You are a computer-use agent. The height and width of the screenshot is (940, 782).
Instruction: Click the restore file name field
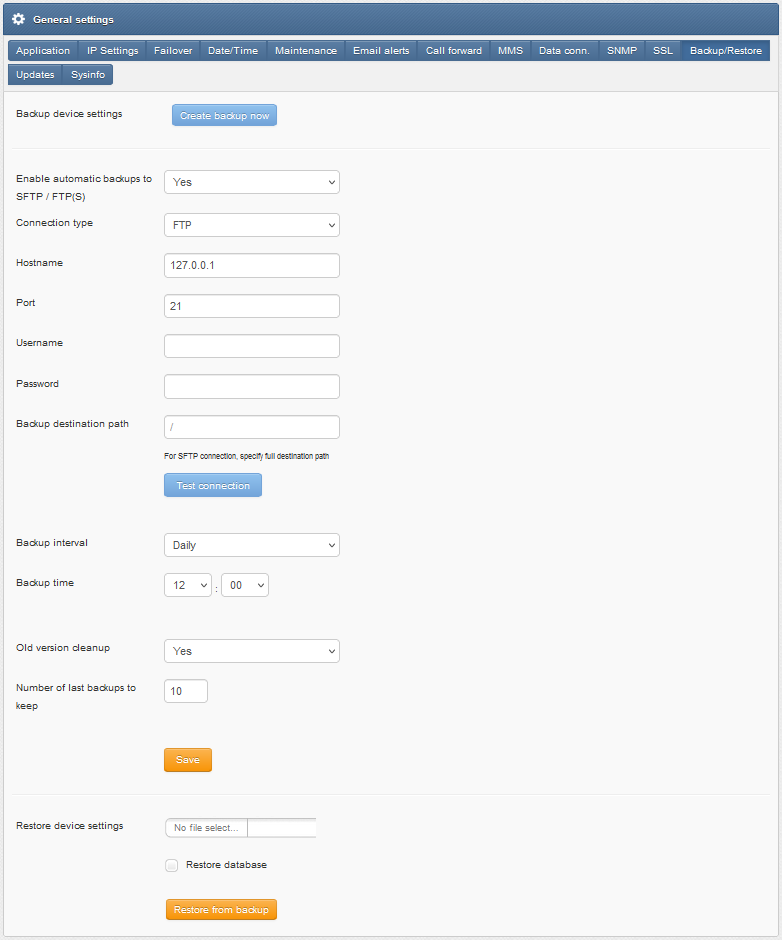tap(282, 828)
